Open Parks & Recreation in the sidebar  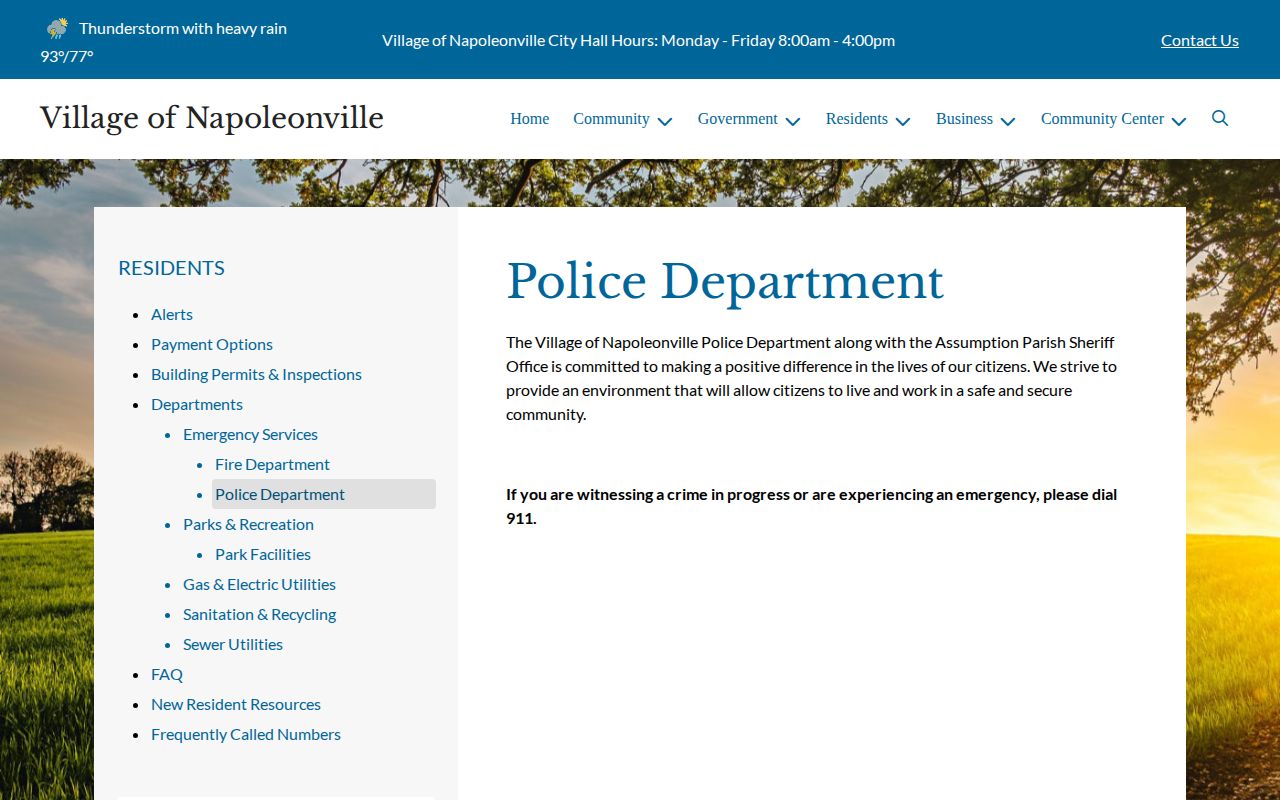click(x=248, y=524)
